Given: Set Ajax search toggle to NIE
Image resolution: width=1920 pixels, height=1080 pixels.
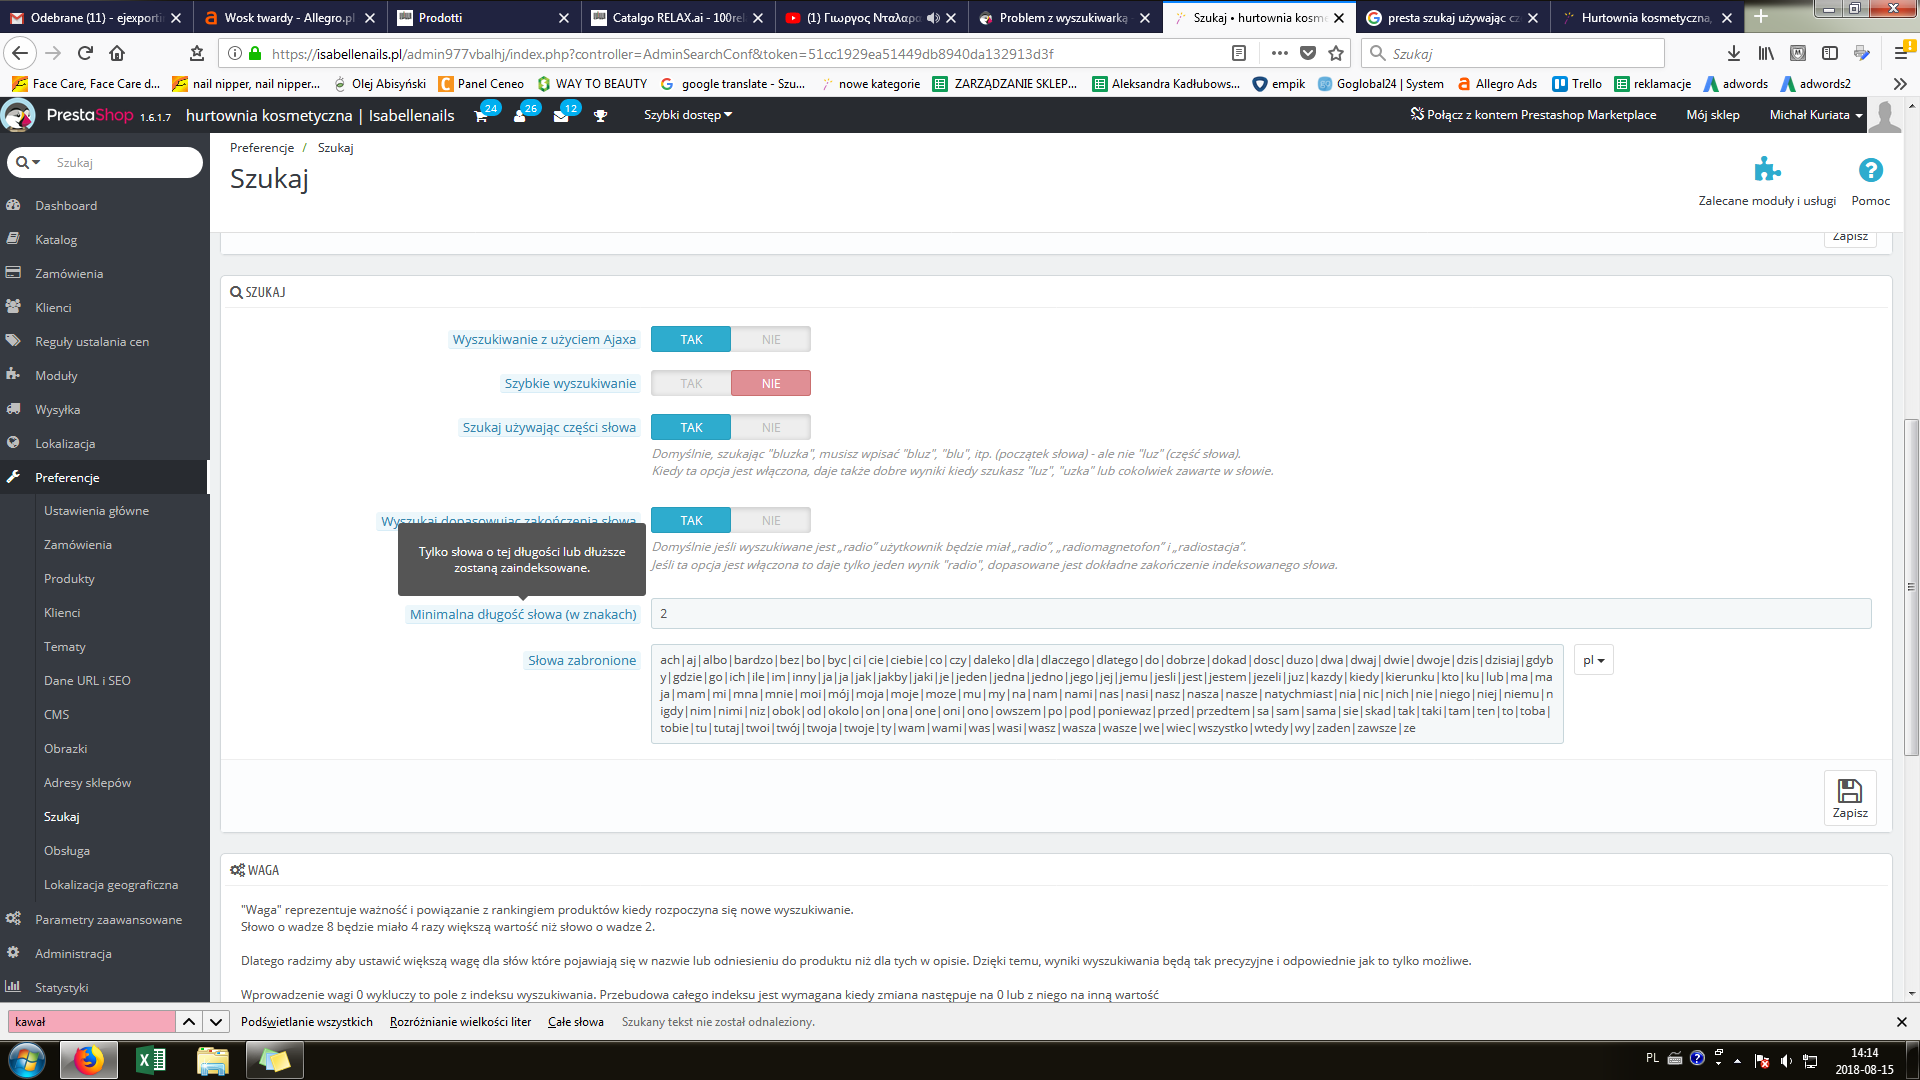Looking at the screenshot, I should coord(770,340).
